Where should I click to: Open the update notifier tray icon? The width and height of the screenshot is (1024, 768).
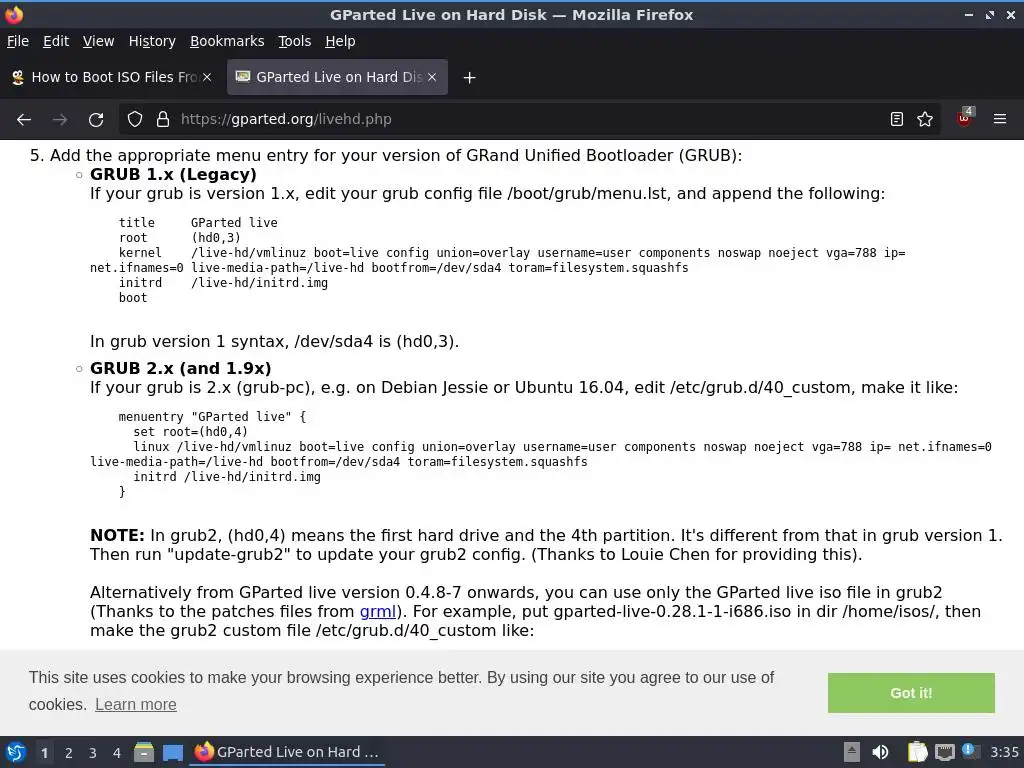click(x=970, y=751)
